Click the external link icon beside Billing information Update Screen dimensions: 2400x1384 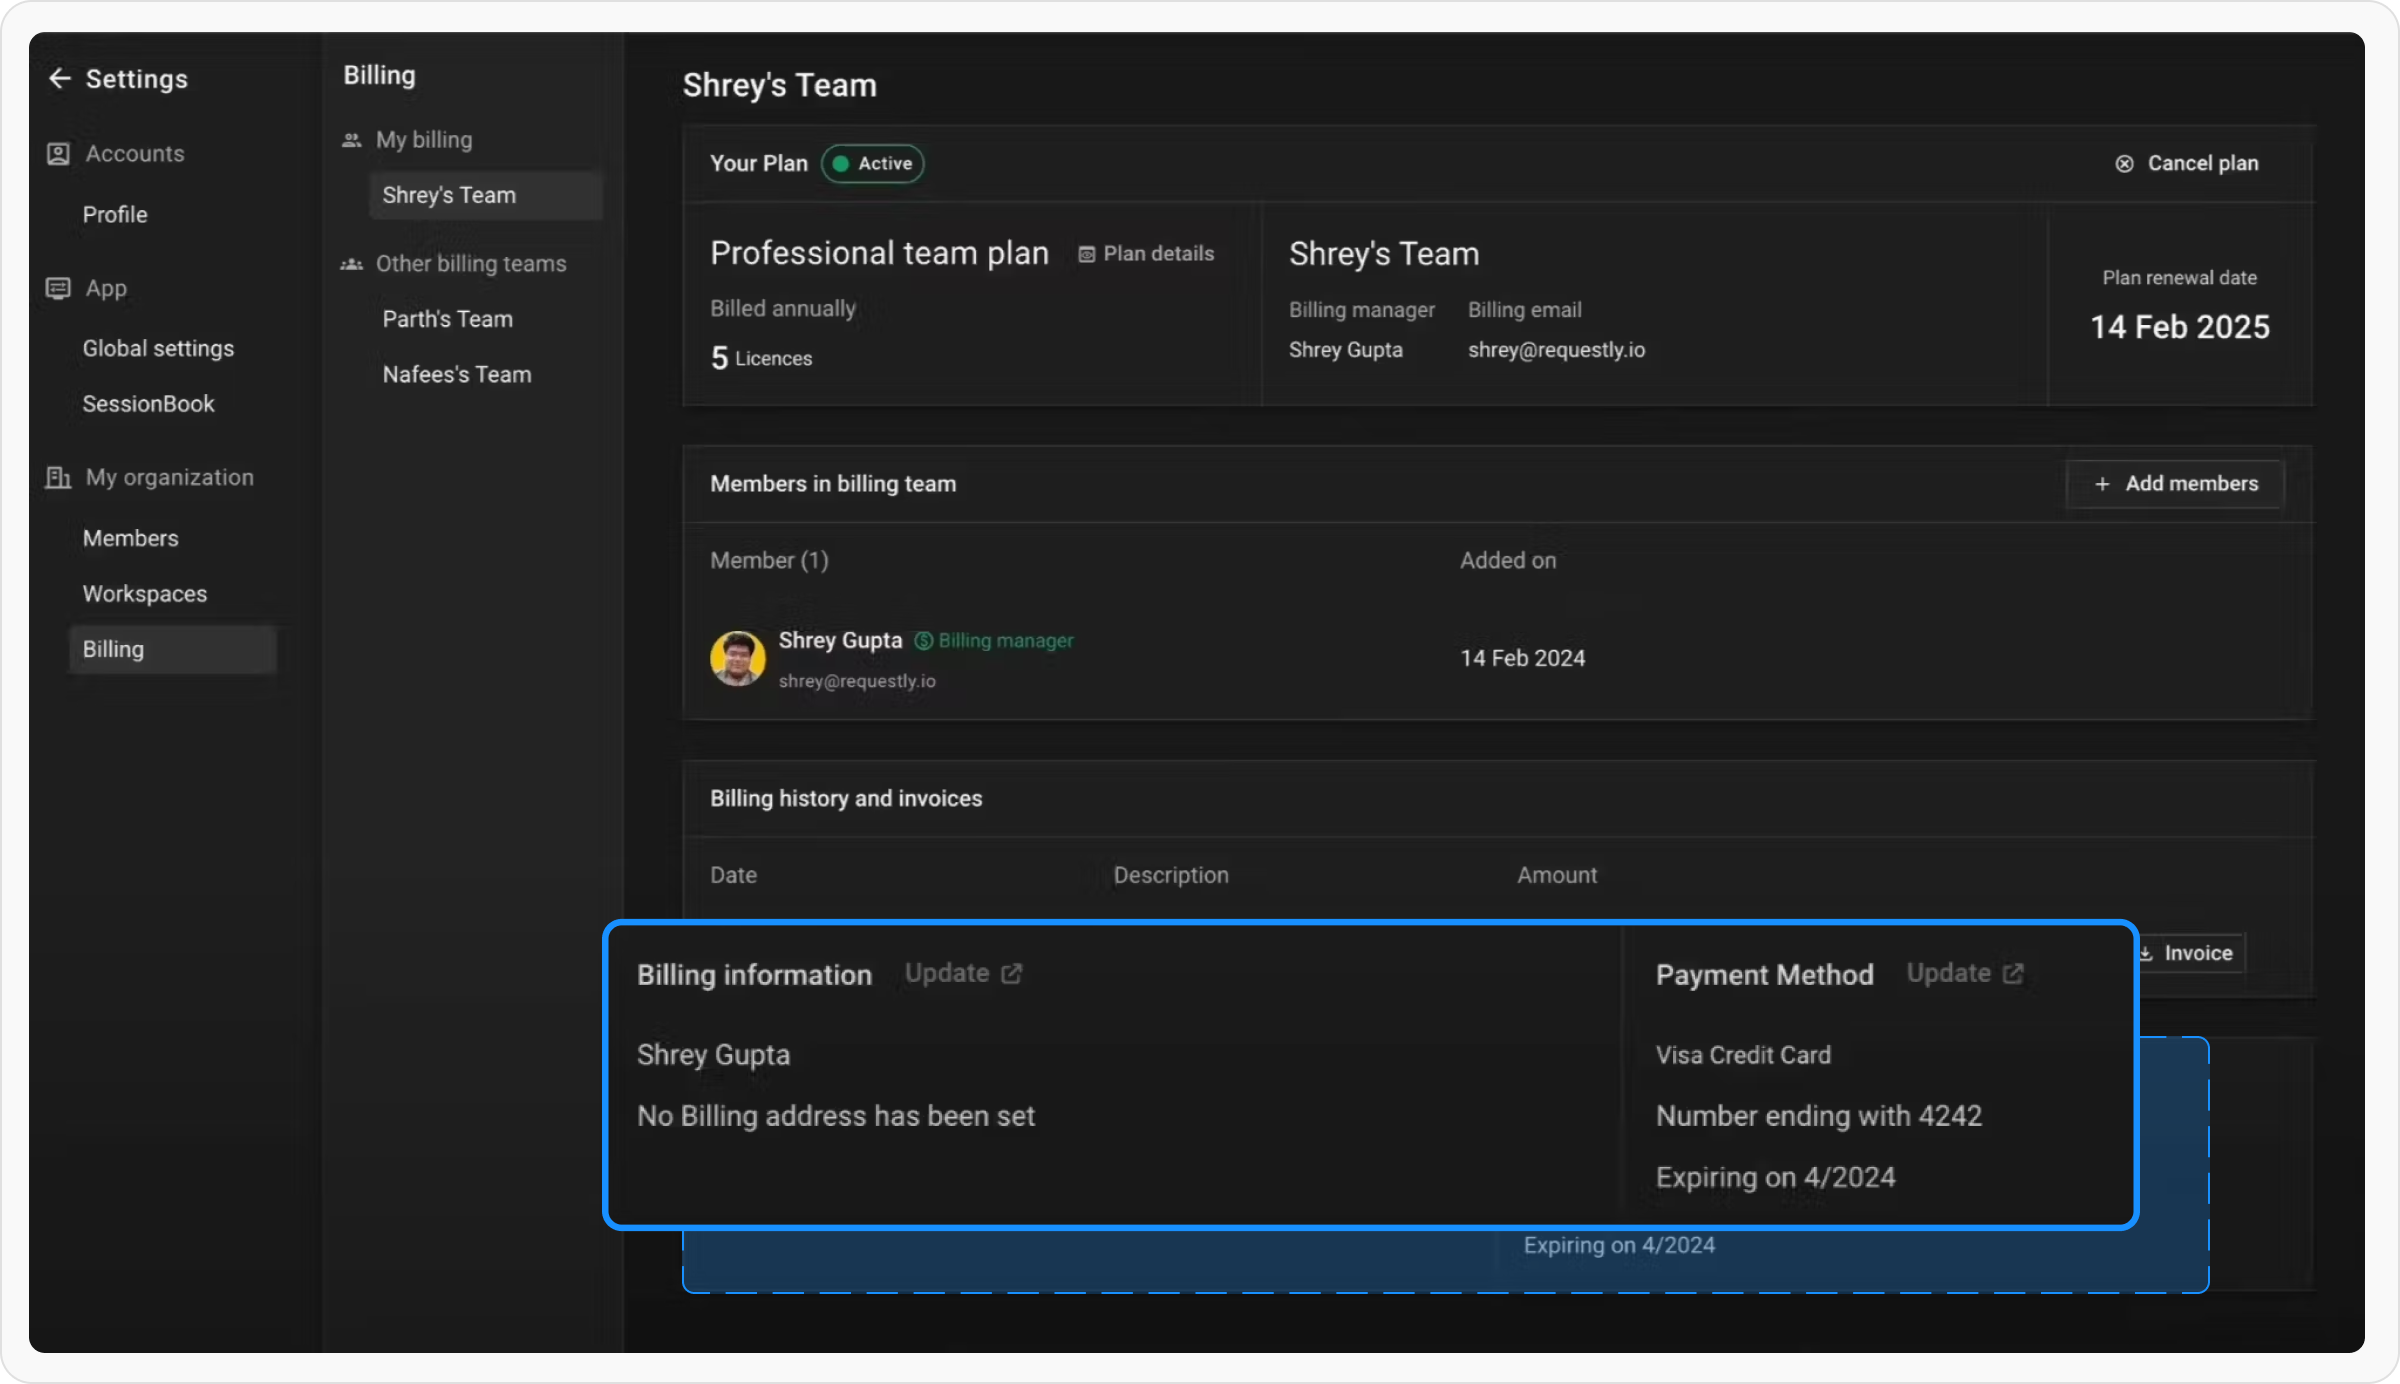point(1012,974)
